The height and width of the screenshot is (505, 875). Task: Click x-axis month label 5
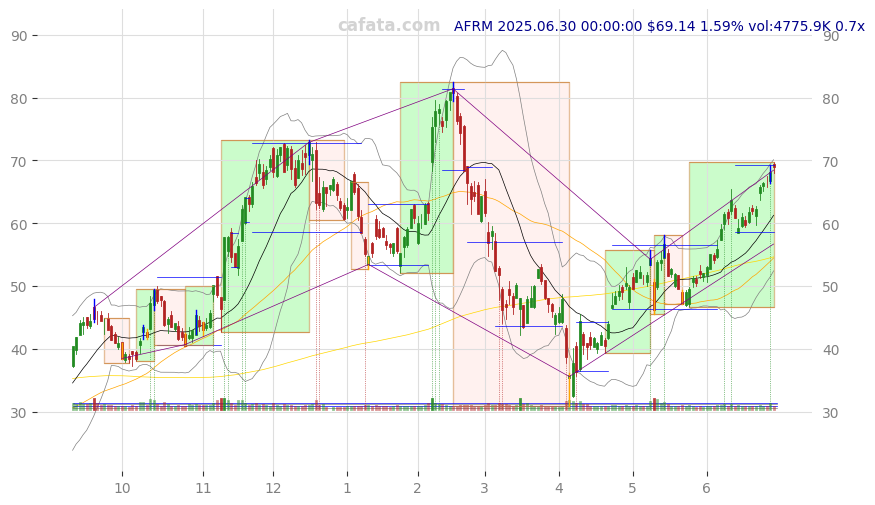pos(632,488)
